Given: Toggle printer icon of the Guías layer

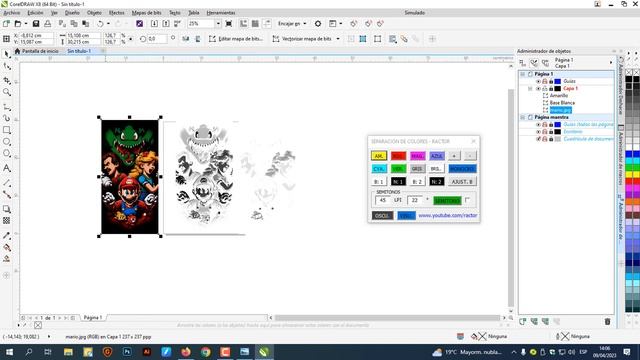Looking at the screenshot, I should (x=544, y=81).
